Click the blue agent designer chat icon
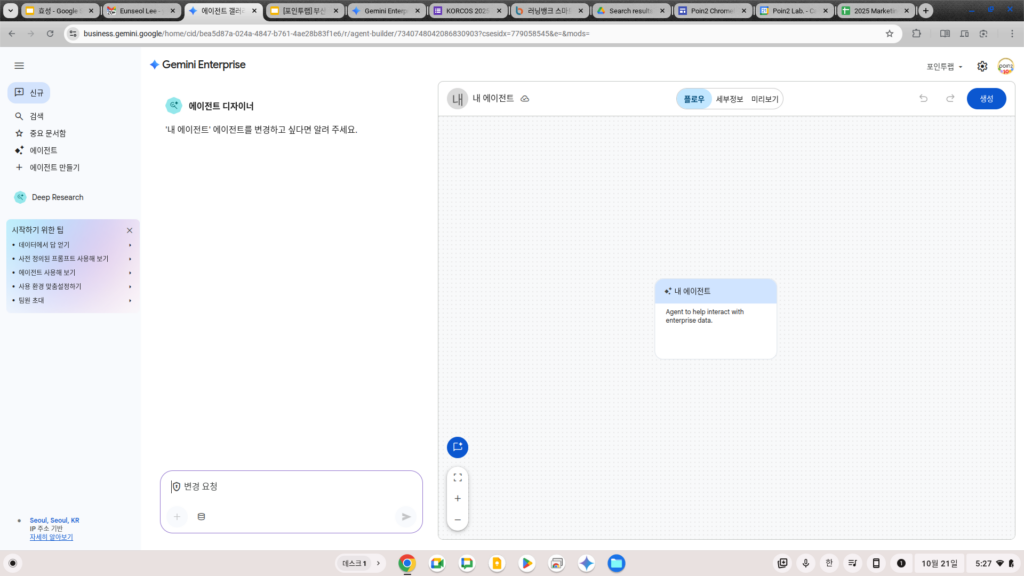This screenshot has height=576, width=1024. pyautogui.click(x=457, y=447)
